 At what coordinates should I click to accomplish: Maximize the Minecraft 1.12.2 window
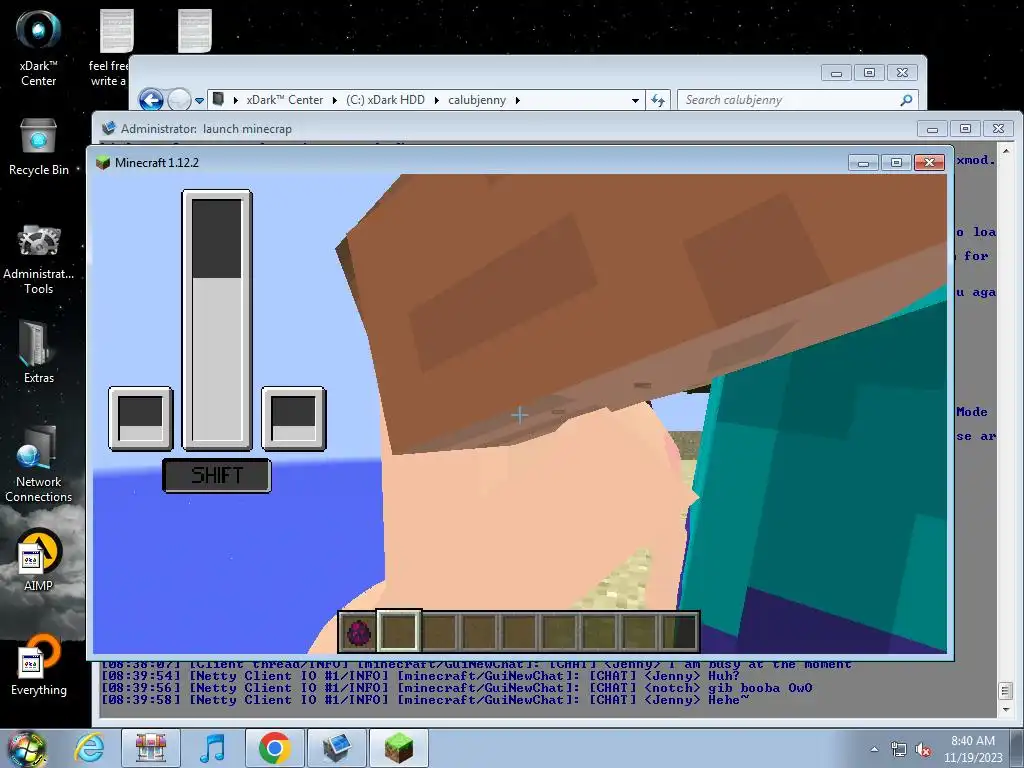896,163
